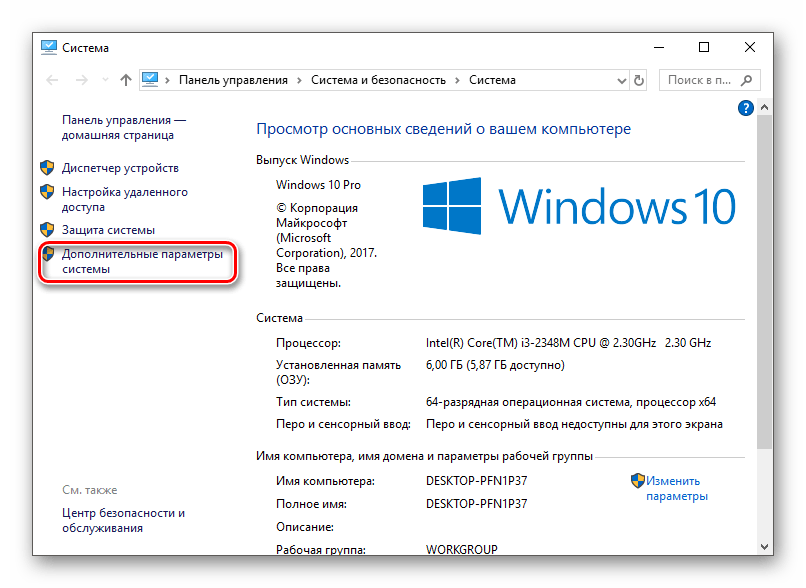Click the Forward navigation arrow
The image size is (806, 588).
tap(81, 80)
